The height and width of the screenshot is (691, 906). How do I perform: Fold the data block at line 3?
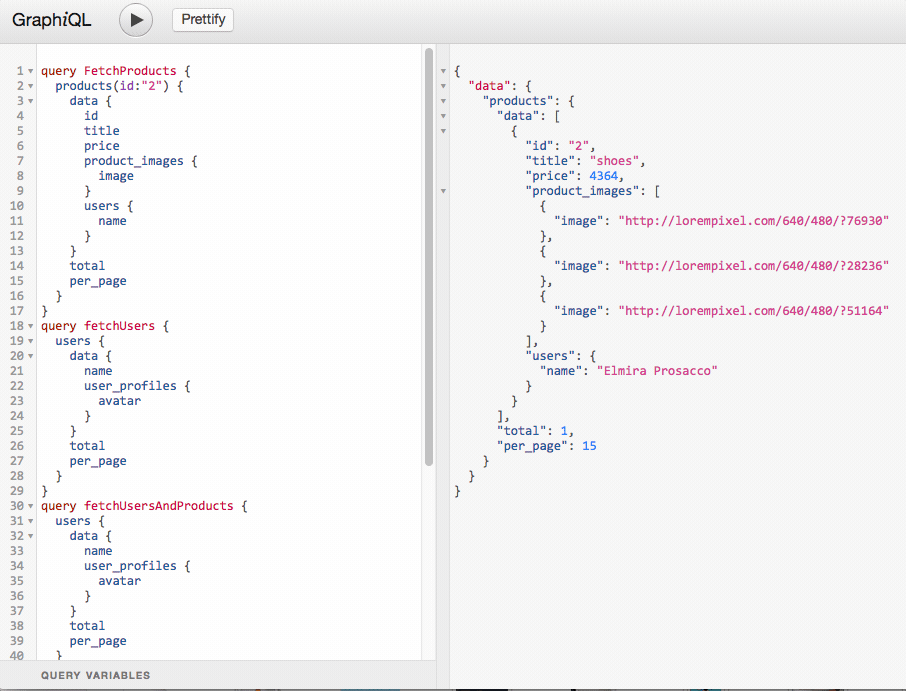pos(31,101)
